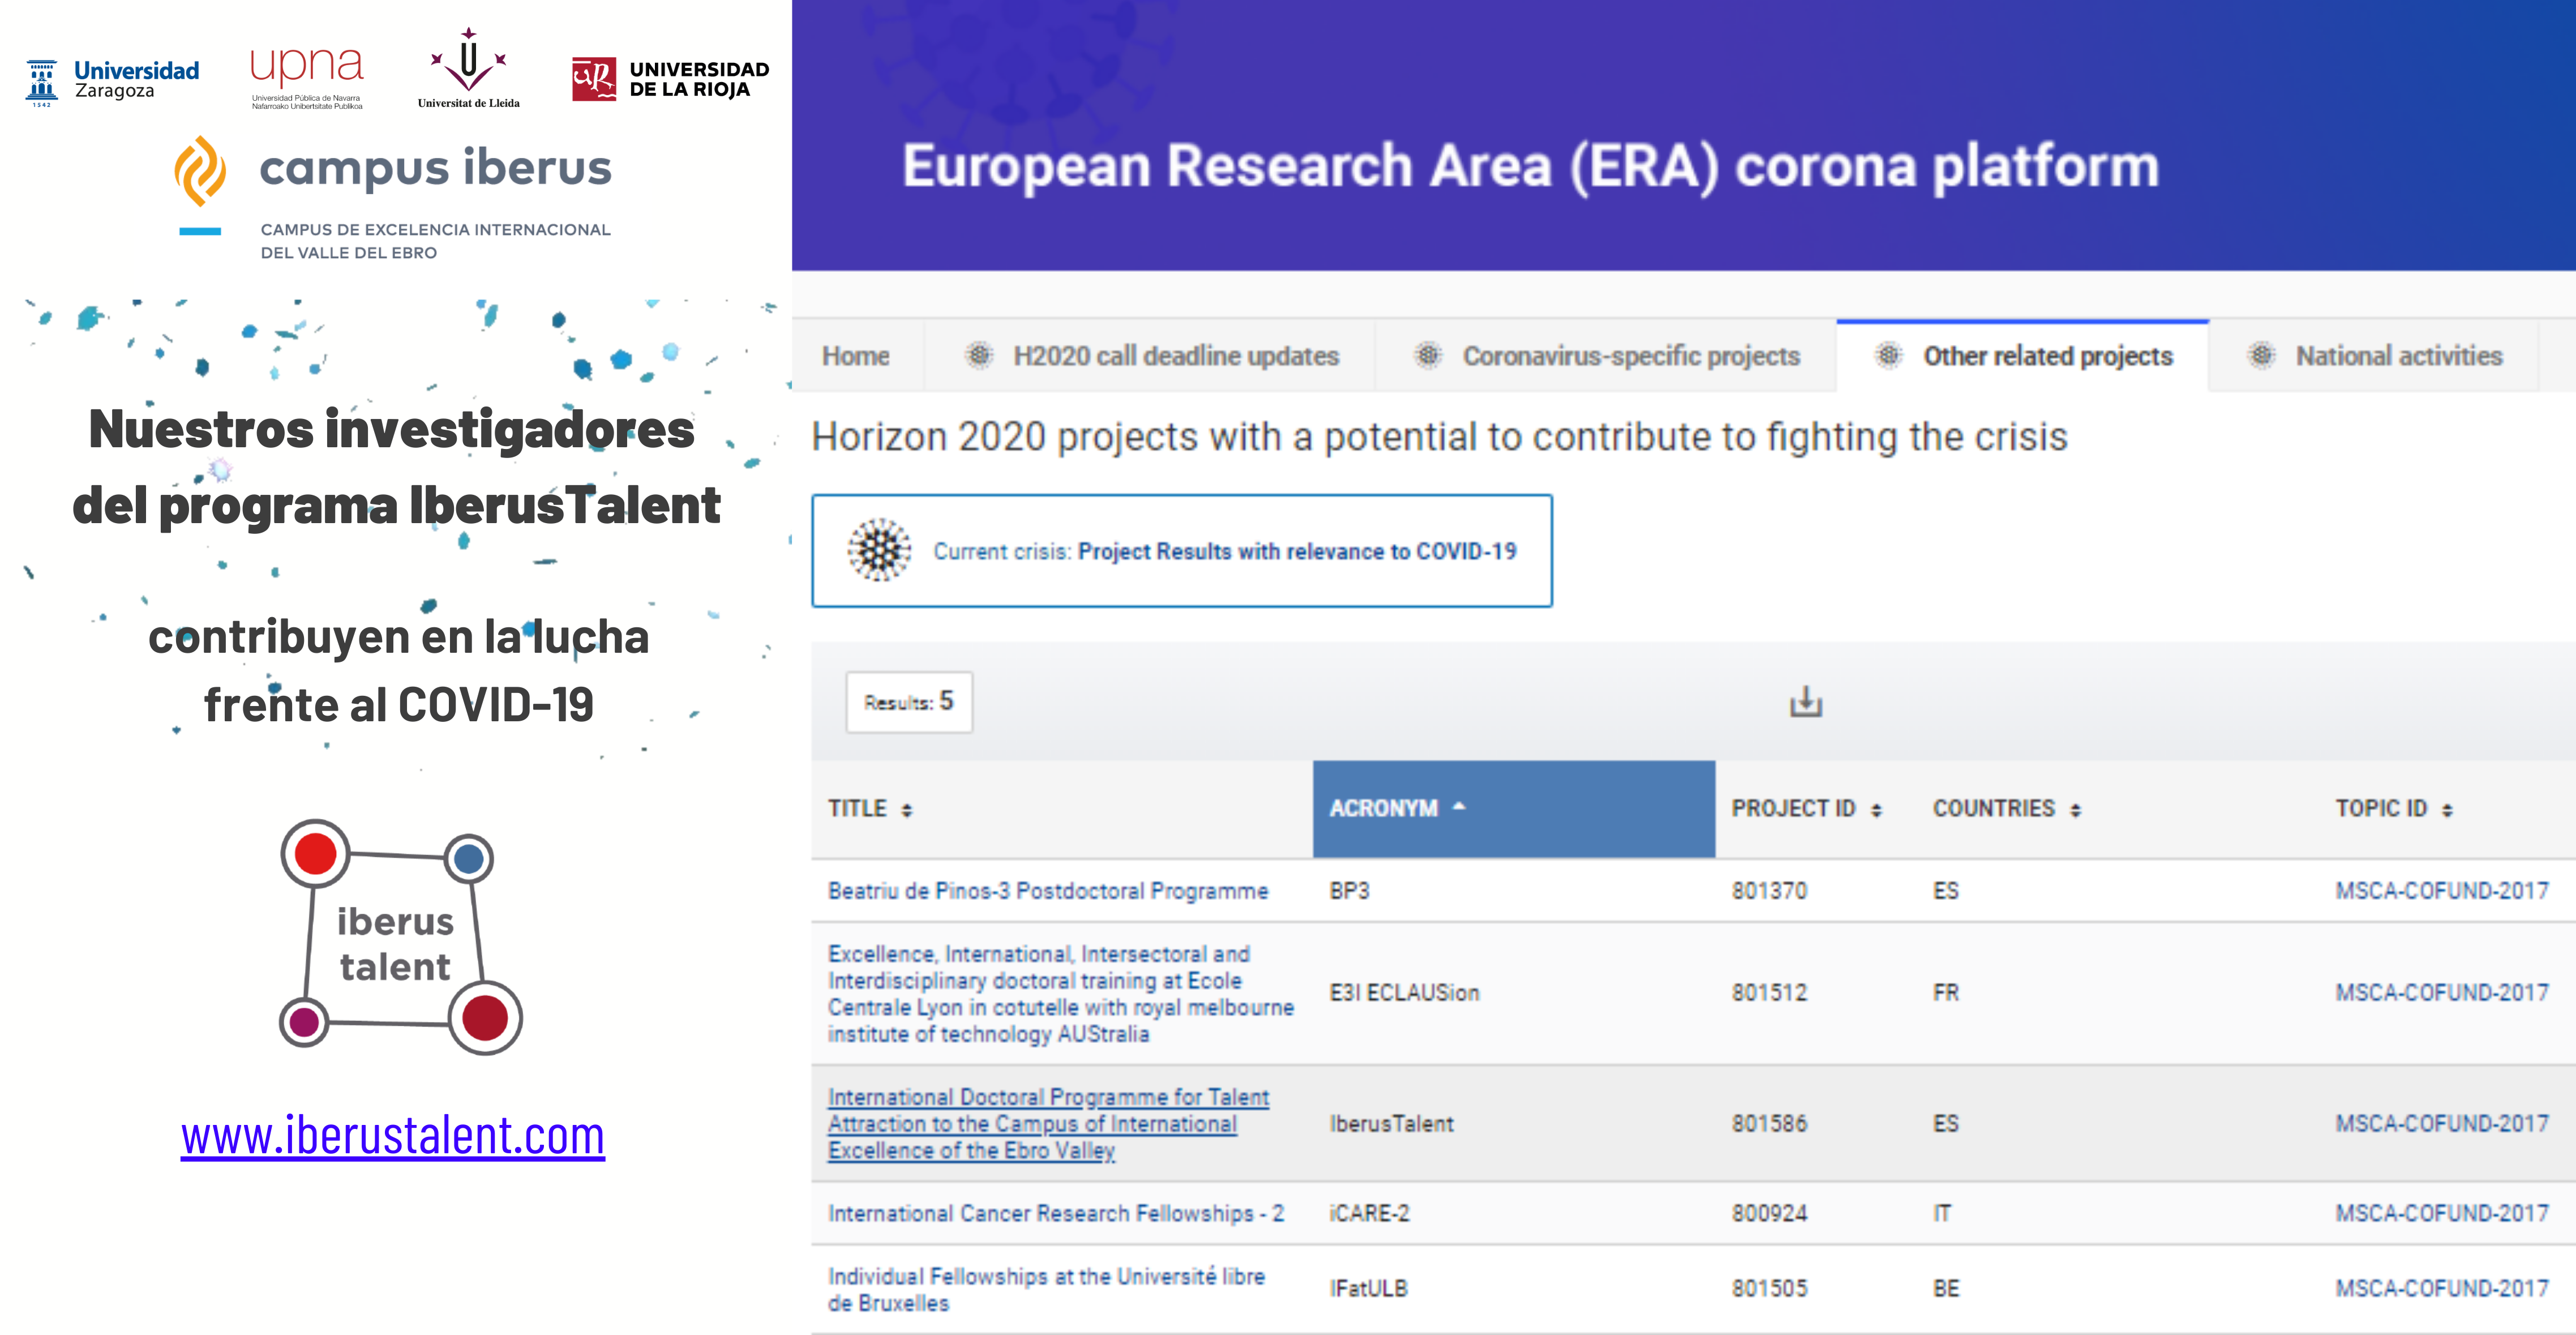This screenshot has width=2576, height=1335.
Task: Open the National activities tab
Action: (x=2374, y=356)
